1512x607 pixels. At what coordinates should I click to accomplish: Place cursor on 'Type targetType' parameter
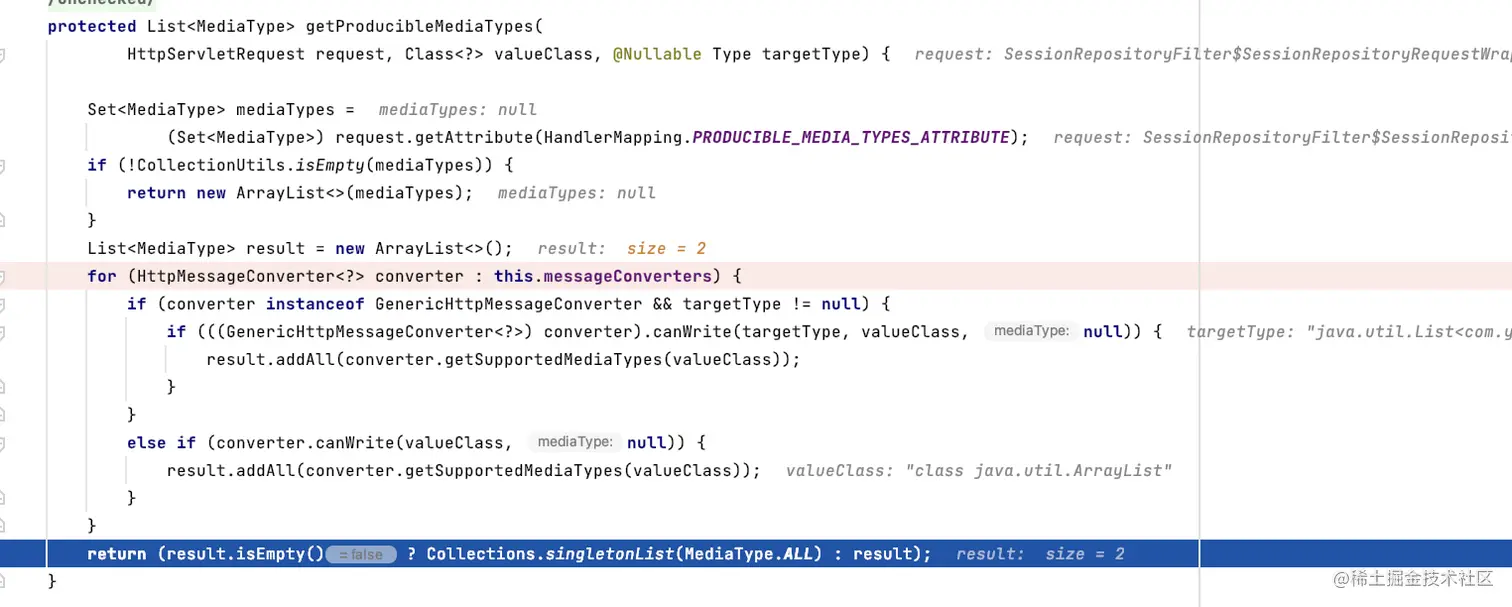[x=786, y=54]
